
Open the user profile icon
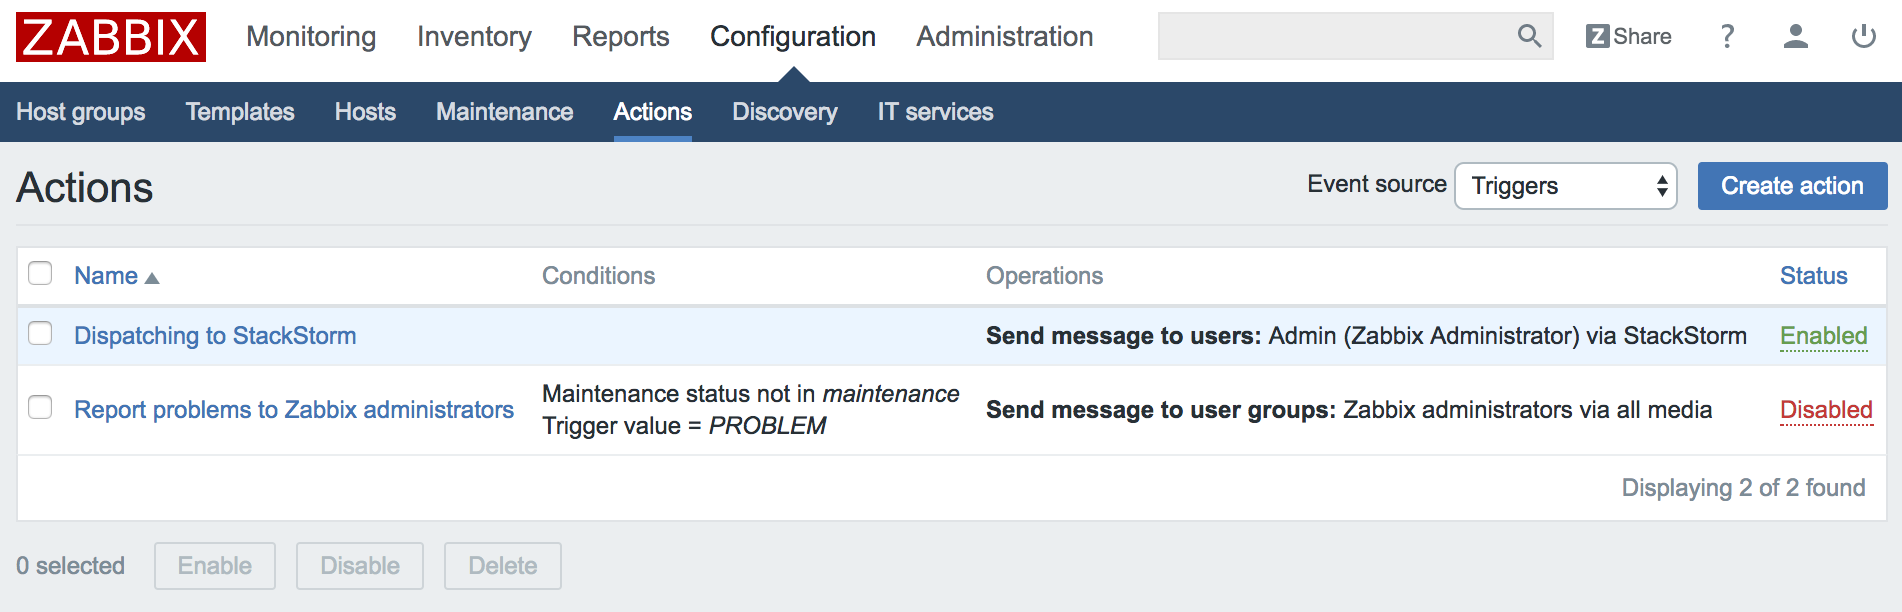[1796, 36]
